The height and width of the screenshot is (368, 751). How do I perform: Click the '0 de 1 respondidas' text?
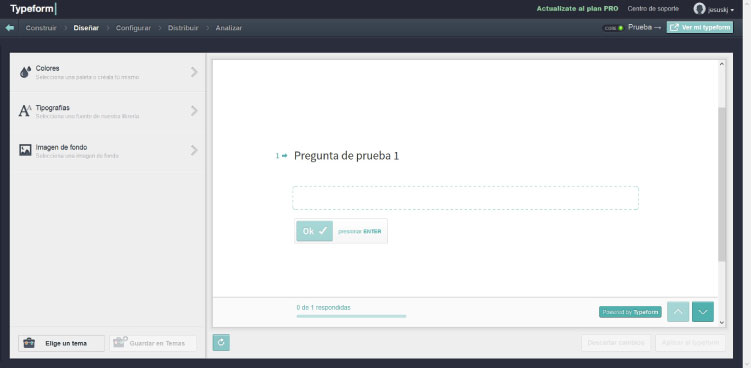[x=323, y=308]
